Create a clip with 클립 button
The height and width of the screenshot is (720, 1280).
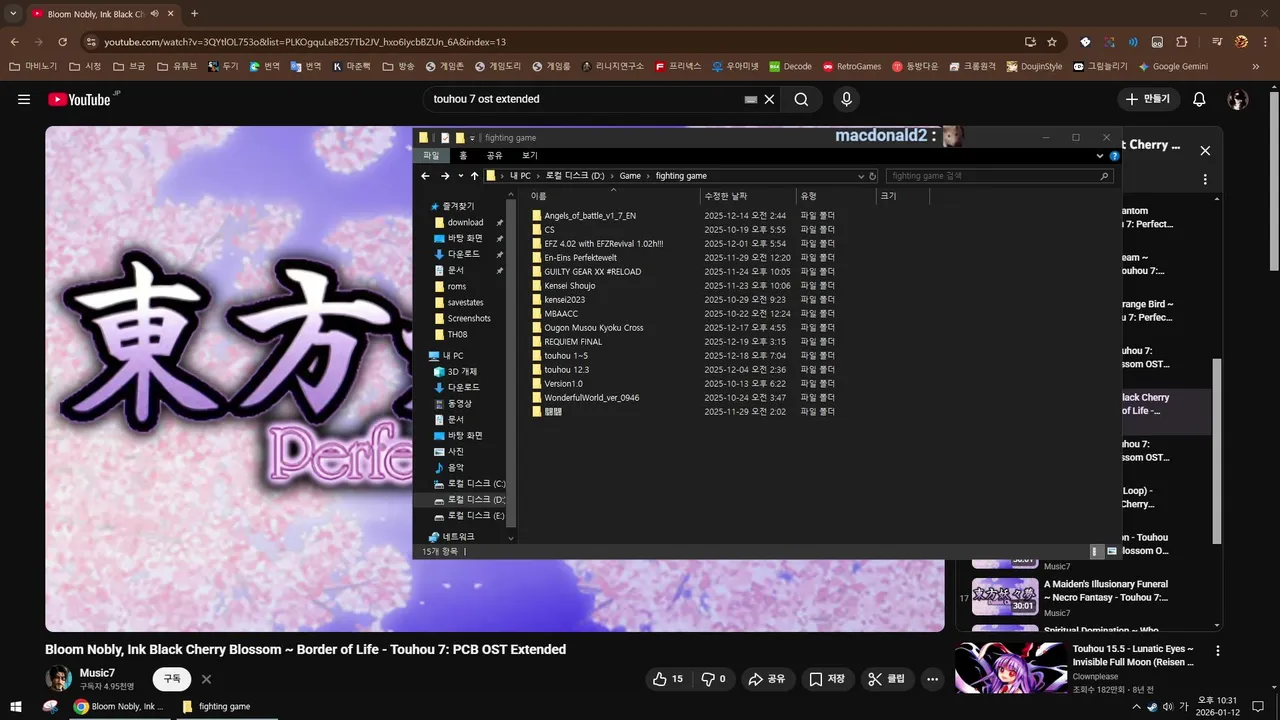[x=886, y=679]
